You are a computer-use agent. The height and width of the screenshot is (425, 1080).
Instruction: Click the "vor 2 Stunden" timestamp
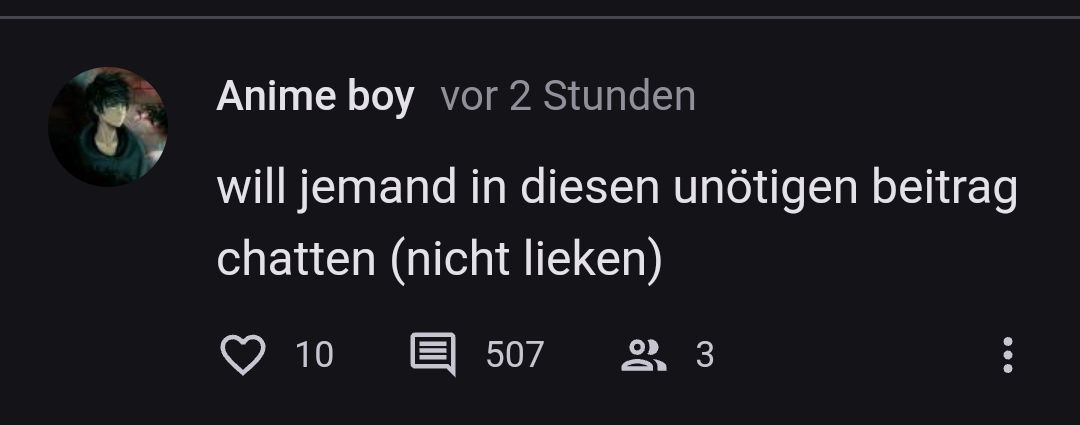pos(568,96)
